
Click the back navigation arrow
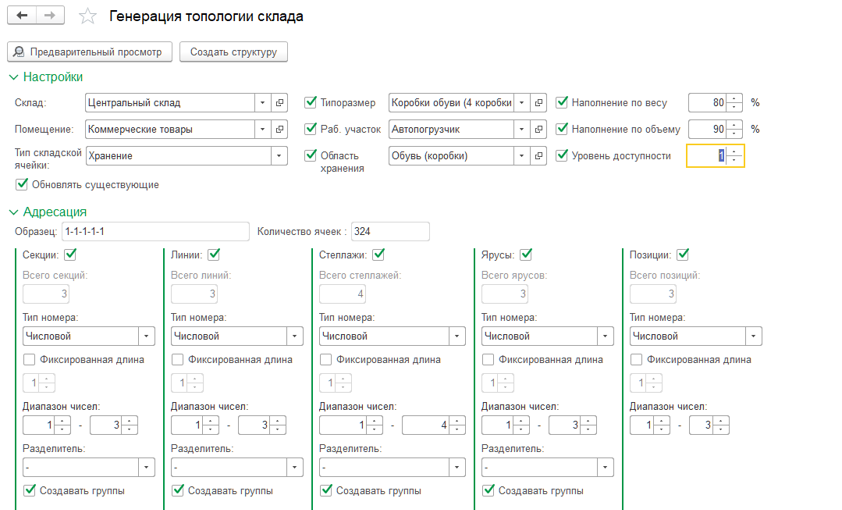[22, 16]
